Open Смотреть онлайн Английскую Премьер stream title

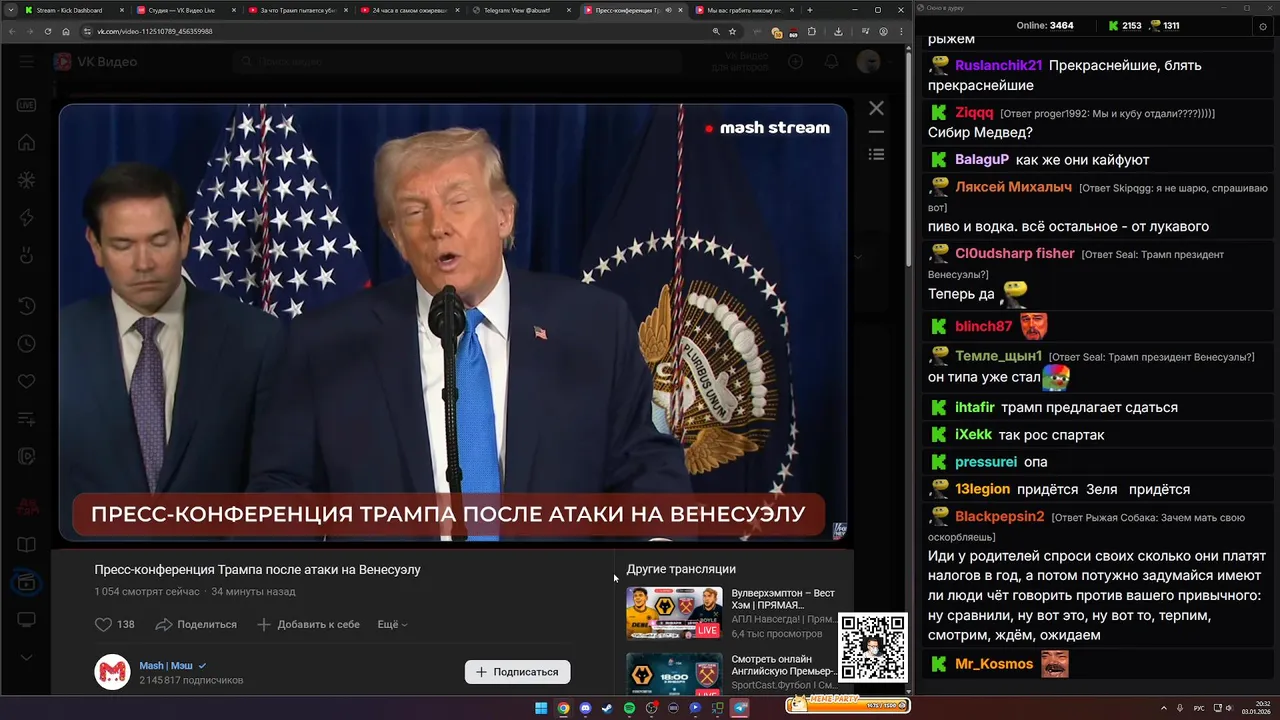point(783,665)
